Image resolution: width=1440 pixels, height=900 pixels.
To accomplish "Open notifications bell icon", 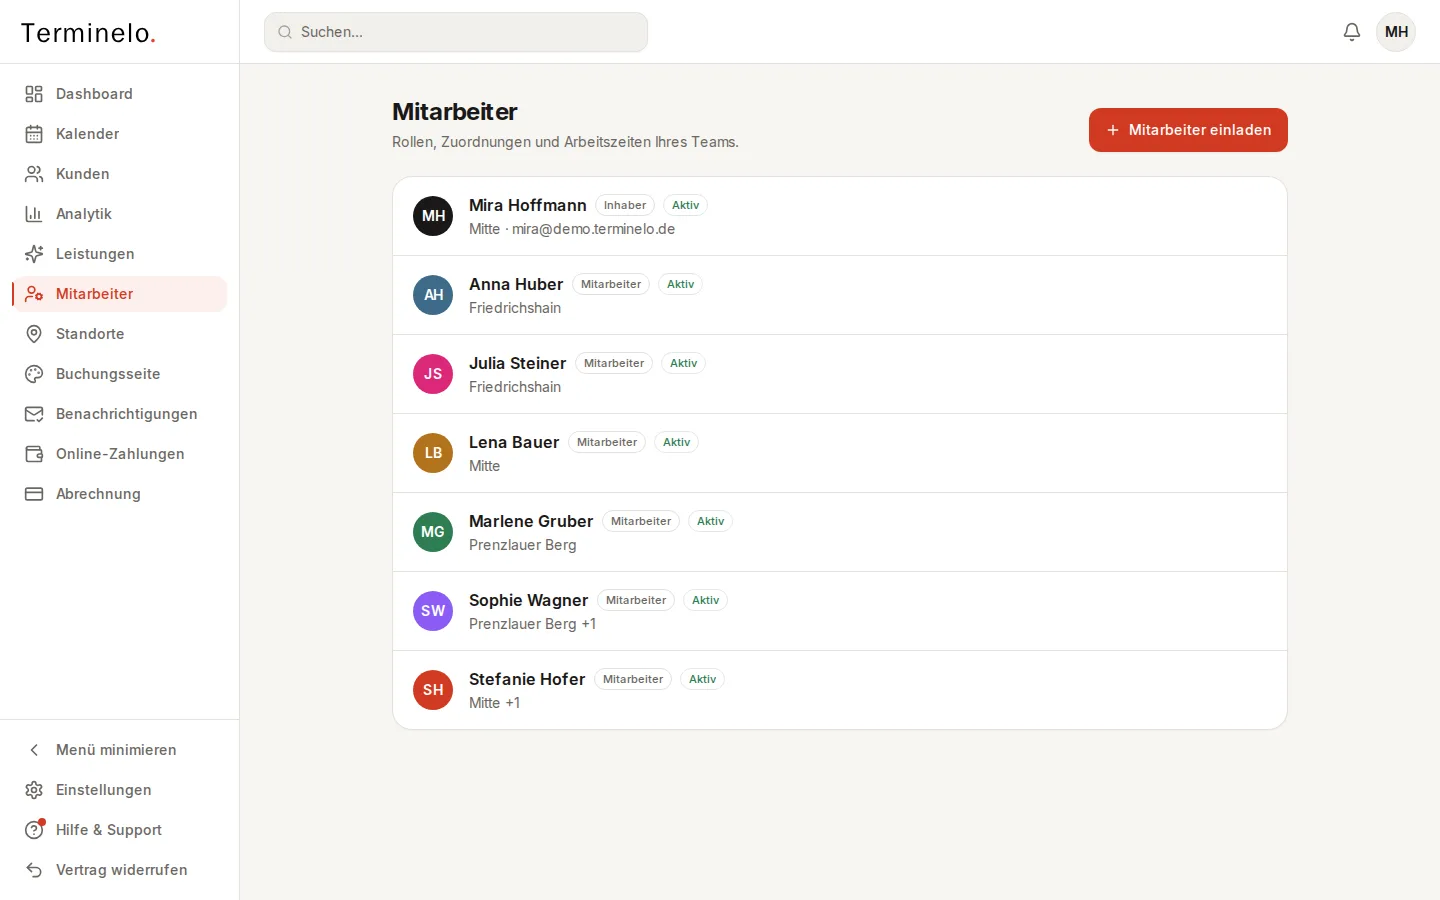I will point(1352,32).
